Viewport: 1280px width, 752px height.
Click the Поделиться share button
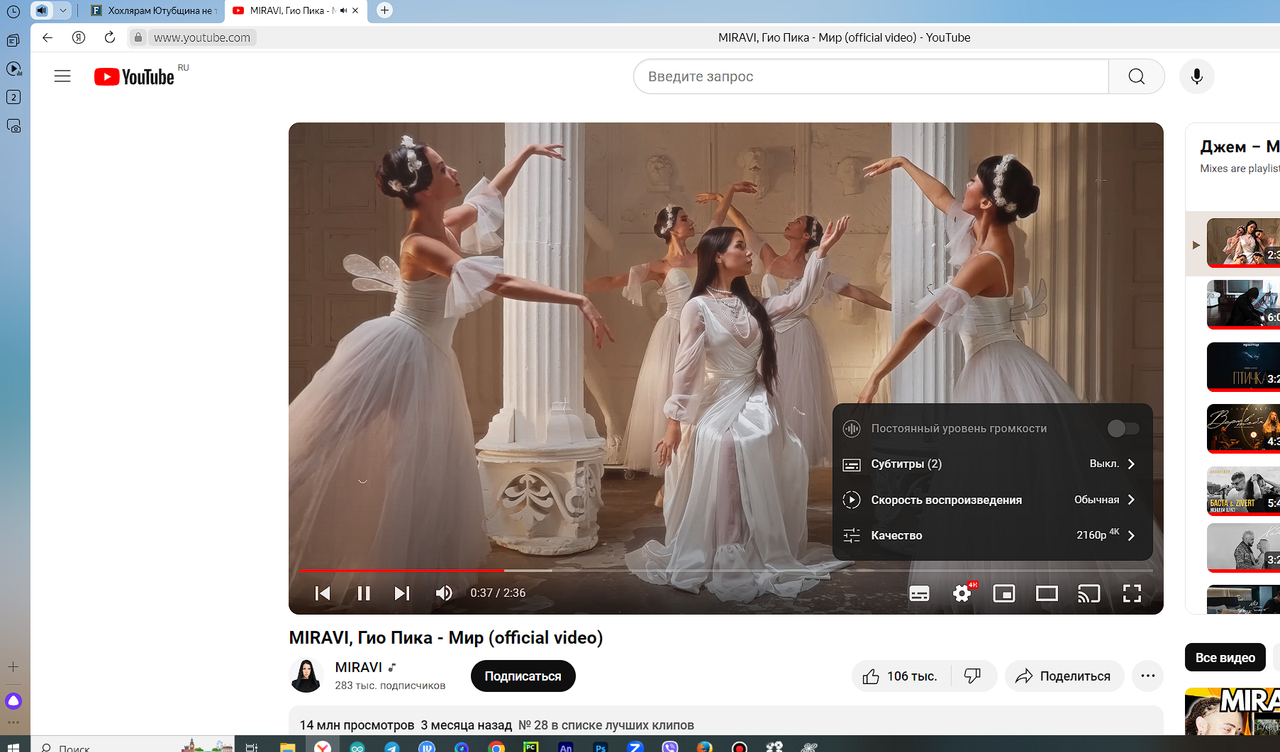[1064, 676]
